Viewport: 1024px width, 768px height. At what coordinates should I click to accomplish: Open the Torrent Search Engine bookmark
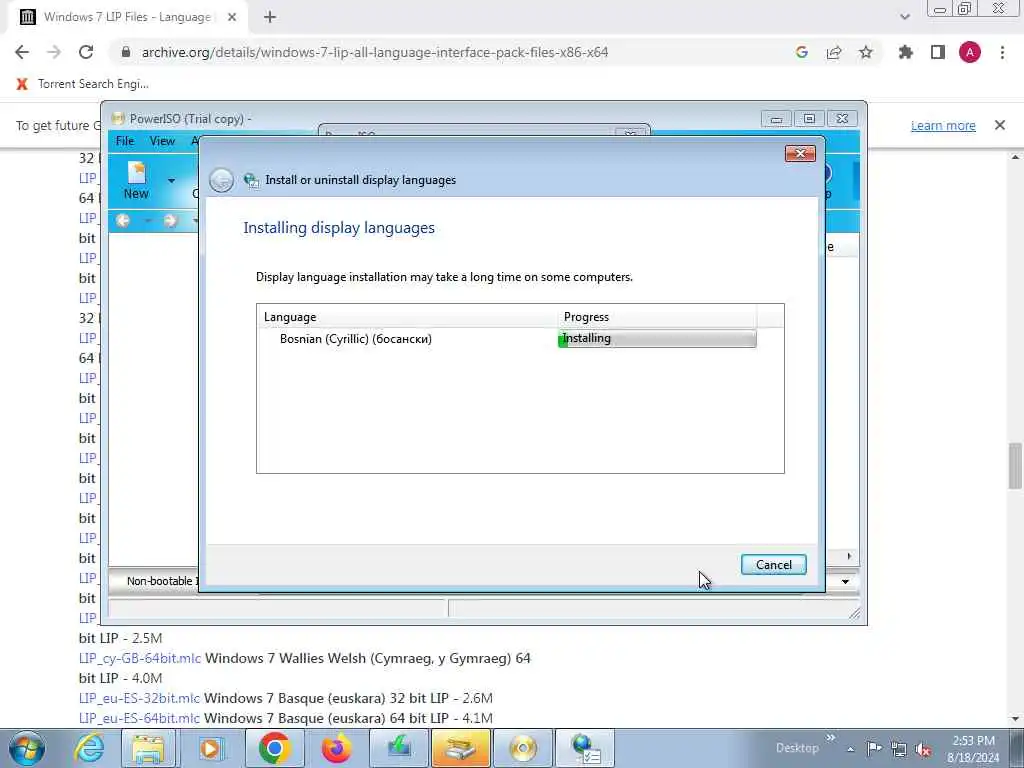[x=83, y=84]
